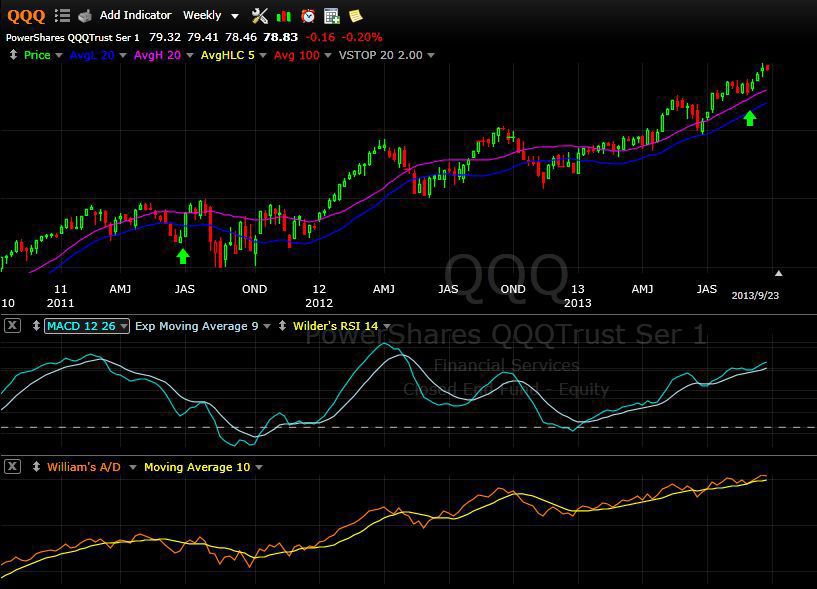Image resolution: width=817 pixels, height=589 pixels.
Task: Click the white triangle marker above date 2013/9/23
Action: tap(778, 273)
